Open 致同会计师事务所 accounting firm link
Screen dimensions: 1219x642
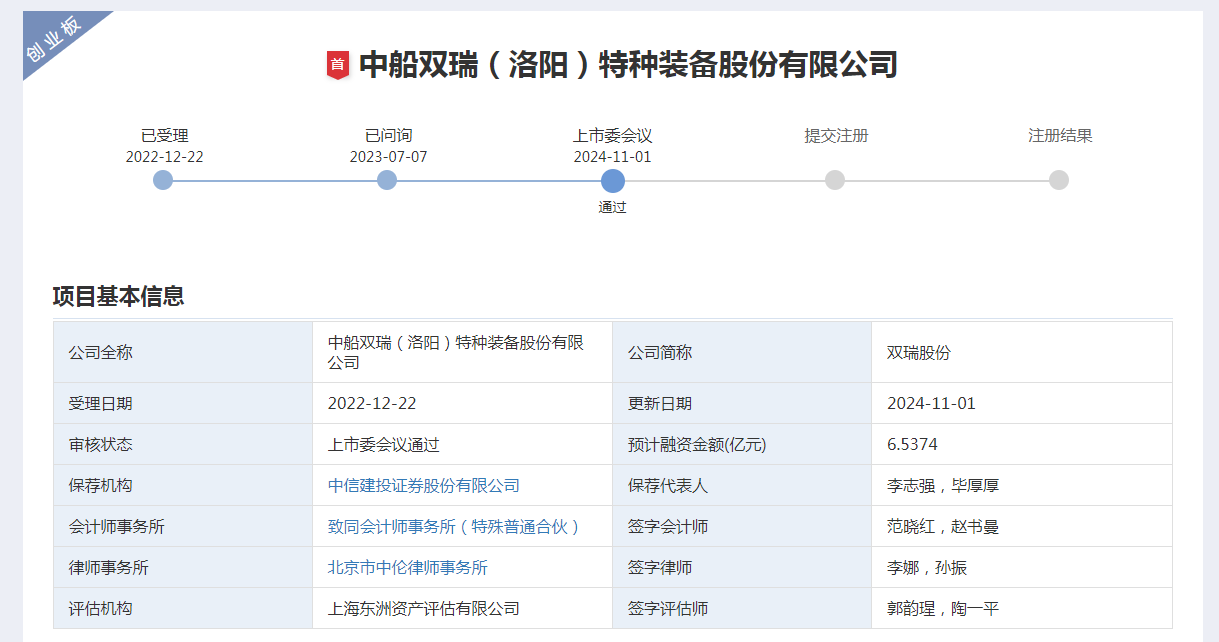tap(454, 527)
